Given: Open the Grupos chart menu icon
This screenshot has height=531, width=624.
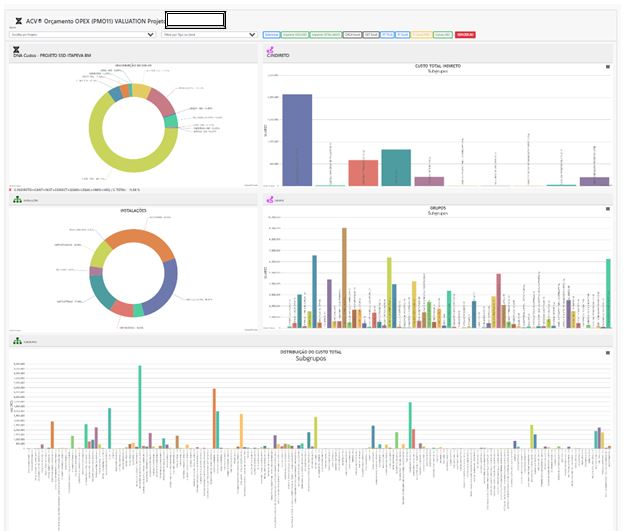Looking at the screenshot, I should click(x=606, y=209).
